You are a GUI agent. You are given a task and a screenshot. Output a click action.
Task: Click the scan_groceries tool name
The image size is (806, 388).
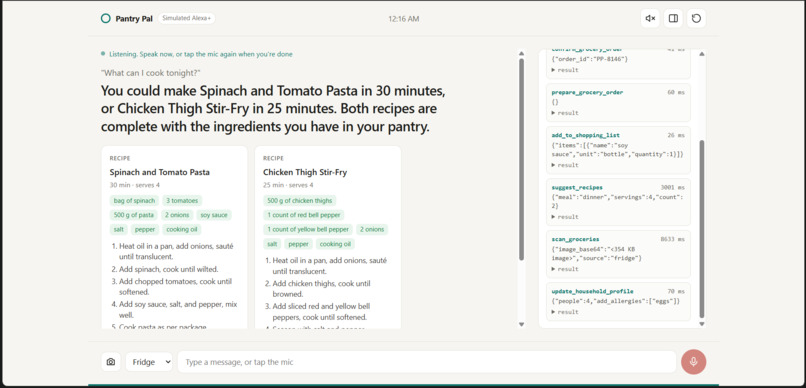(575, 239)
